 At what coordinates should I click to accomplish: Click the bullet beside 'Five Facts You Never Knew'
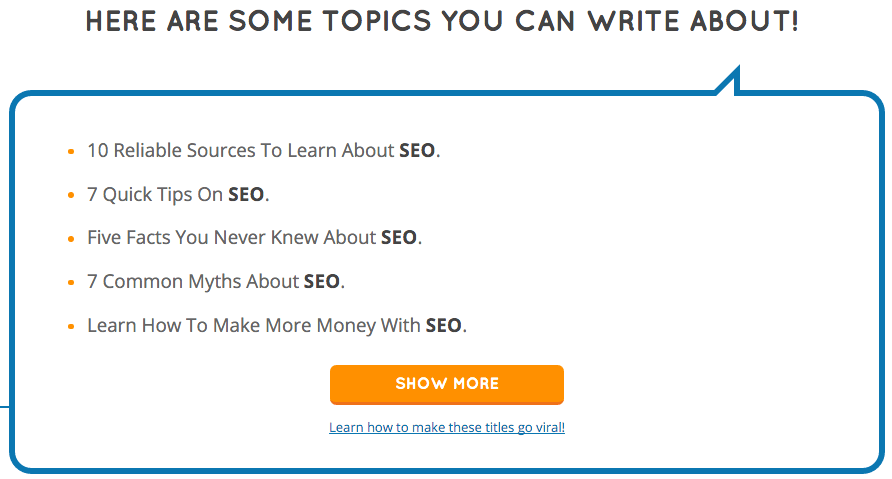(70, 239)
